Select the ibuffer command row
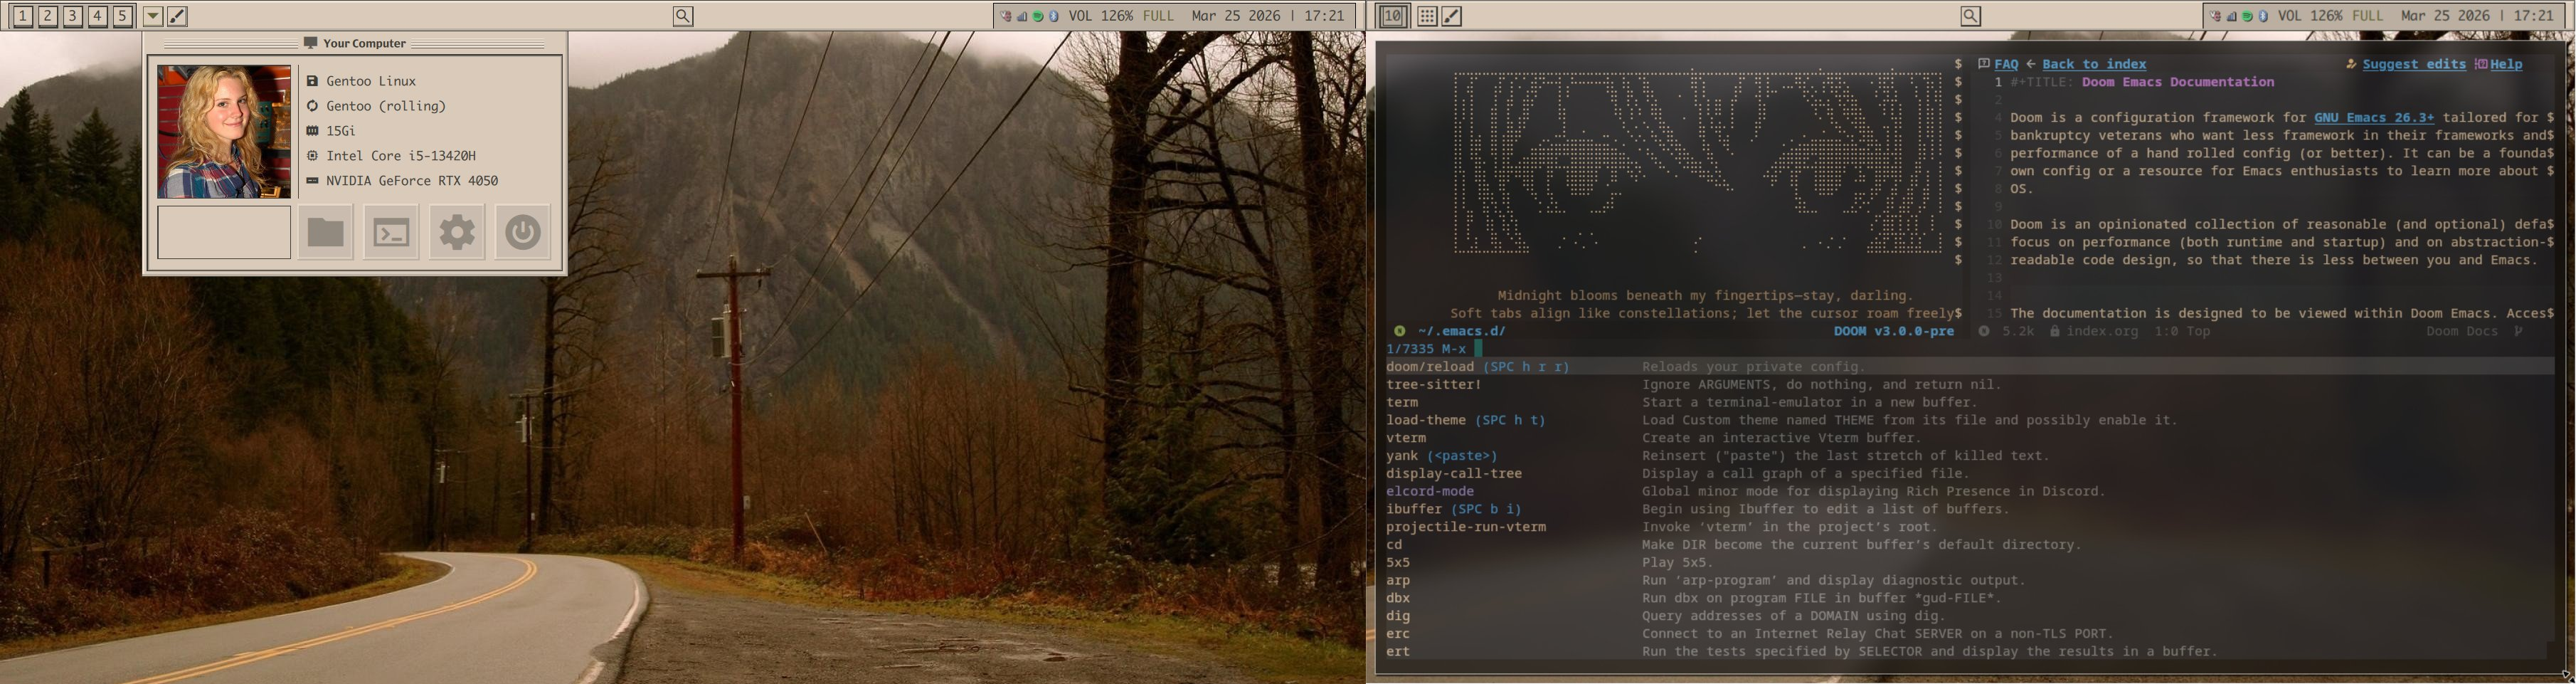Viewport: 2576px width, 684px height. [1970, 509]
